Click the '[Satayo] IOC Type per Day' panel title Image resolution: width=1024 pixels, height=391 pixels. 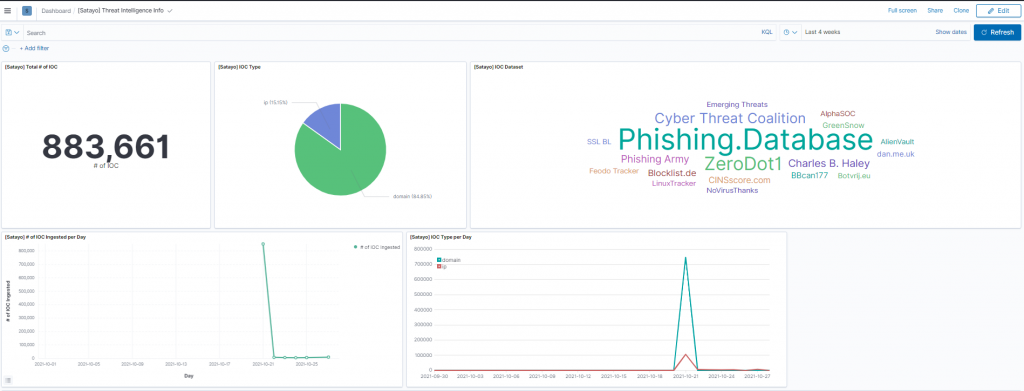coord(441,237)
